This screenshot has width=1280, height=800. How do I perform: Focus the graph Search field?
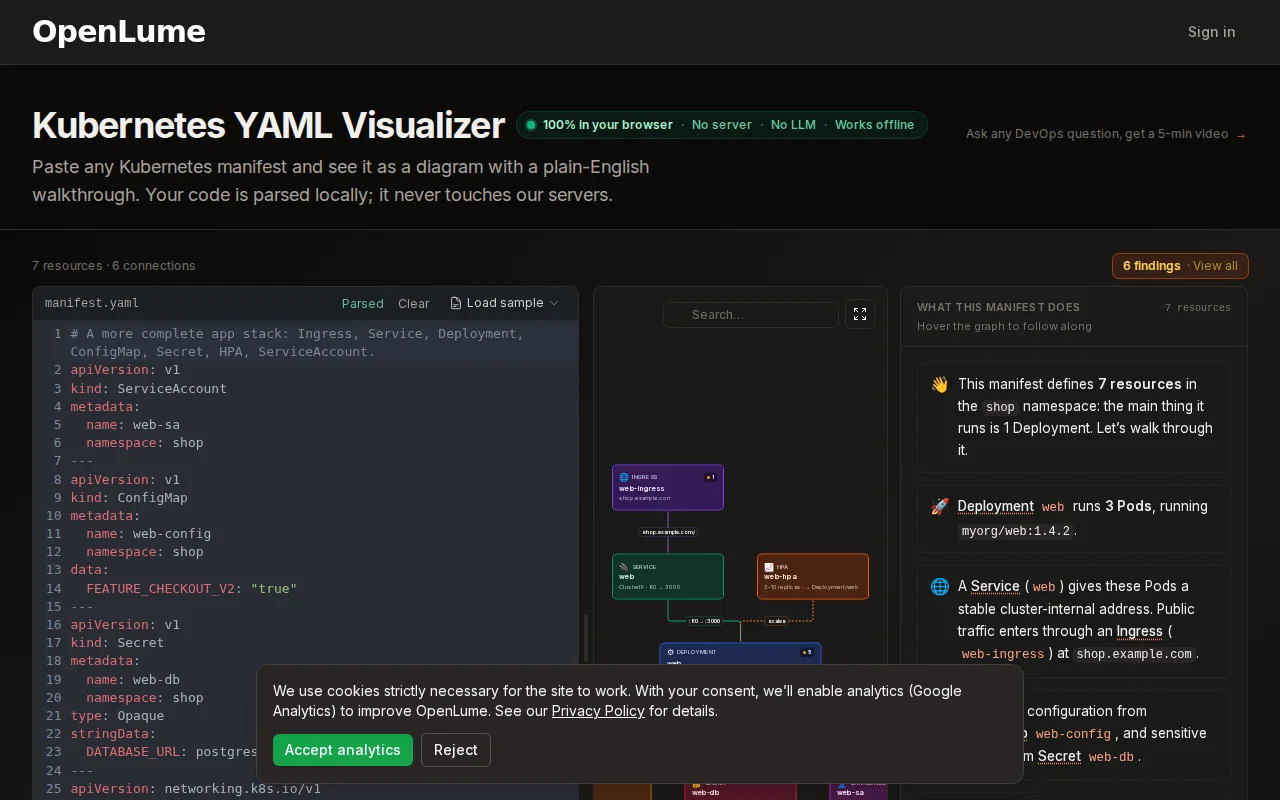(x=751, y=314)
